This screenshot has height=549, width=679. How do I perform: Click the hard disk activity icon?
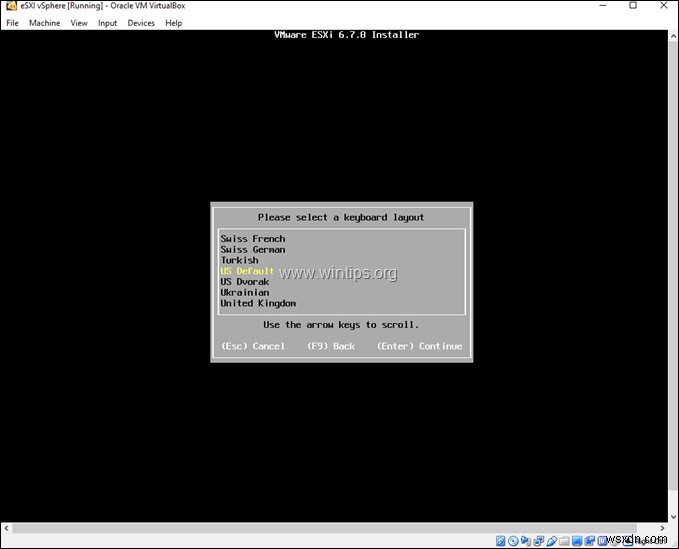(500, 541)
